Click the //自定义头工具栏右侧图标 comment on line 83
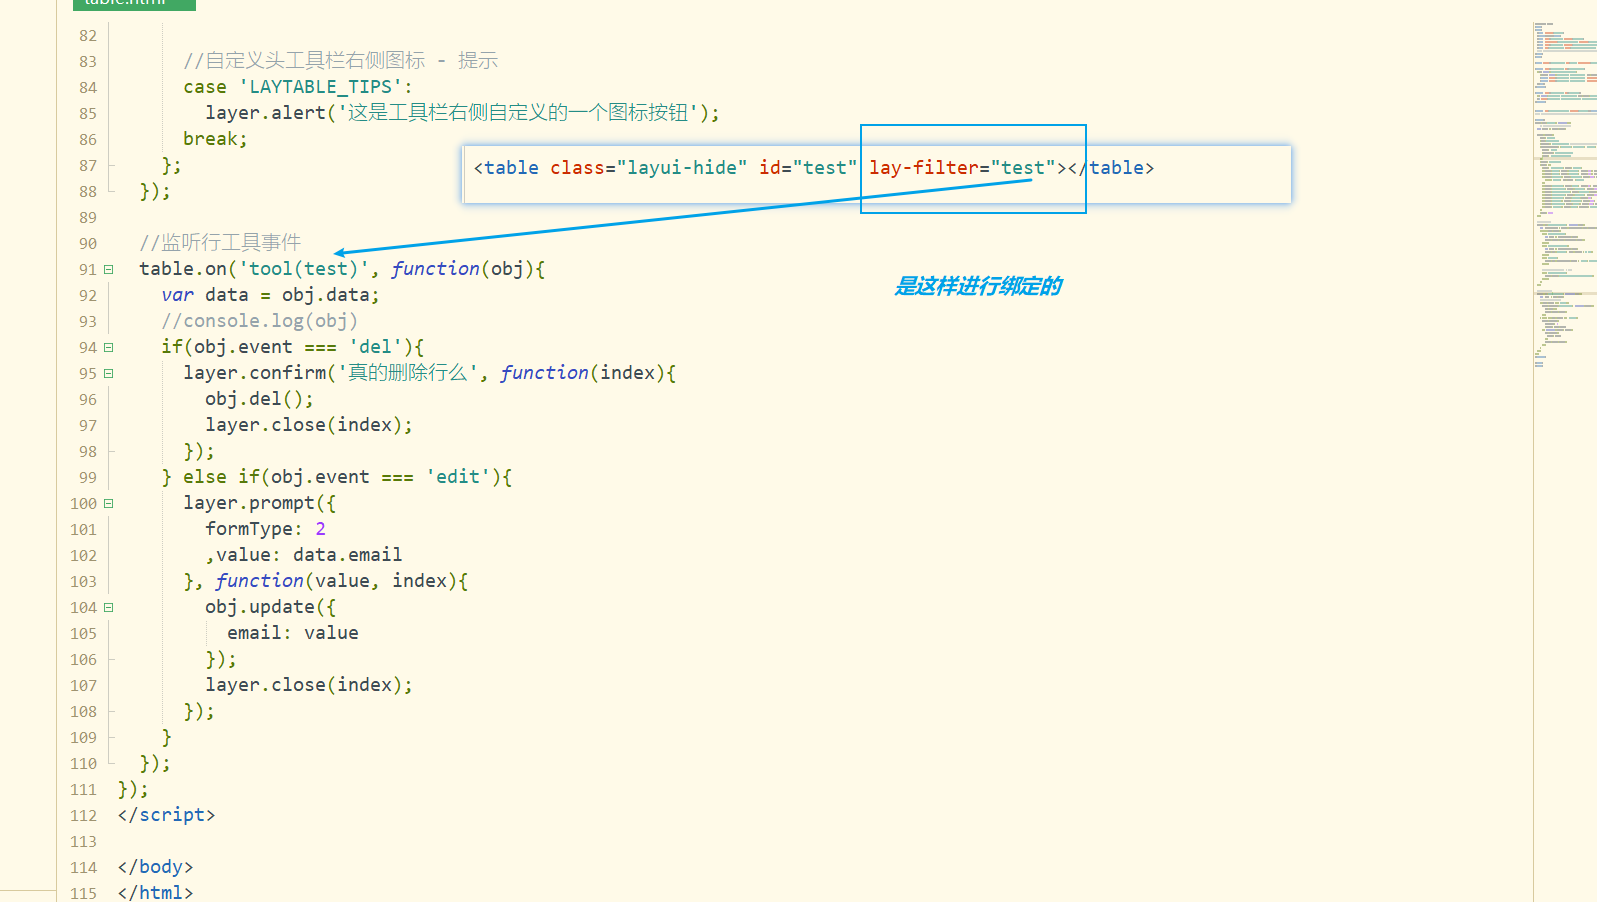Screen dimensions: 1597x902 tap(340, 61)
